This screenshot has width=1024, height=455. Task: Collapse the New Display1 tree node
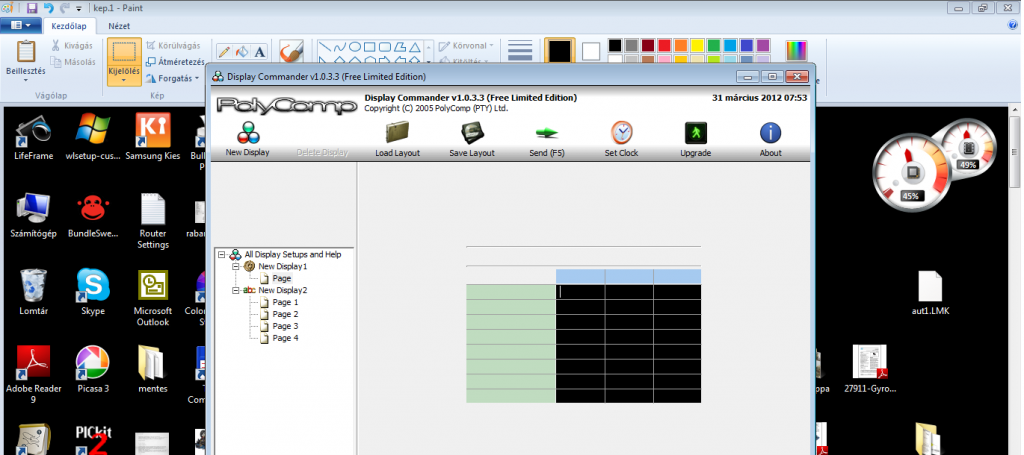pyautogui.click(x=236, y=266)
